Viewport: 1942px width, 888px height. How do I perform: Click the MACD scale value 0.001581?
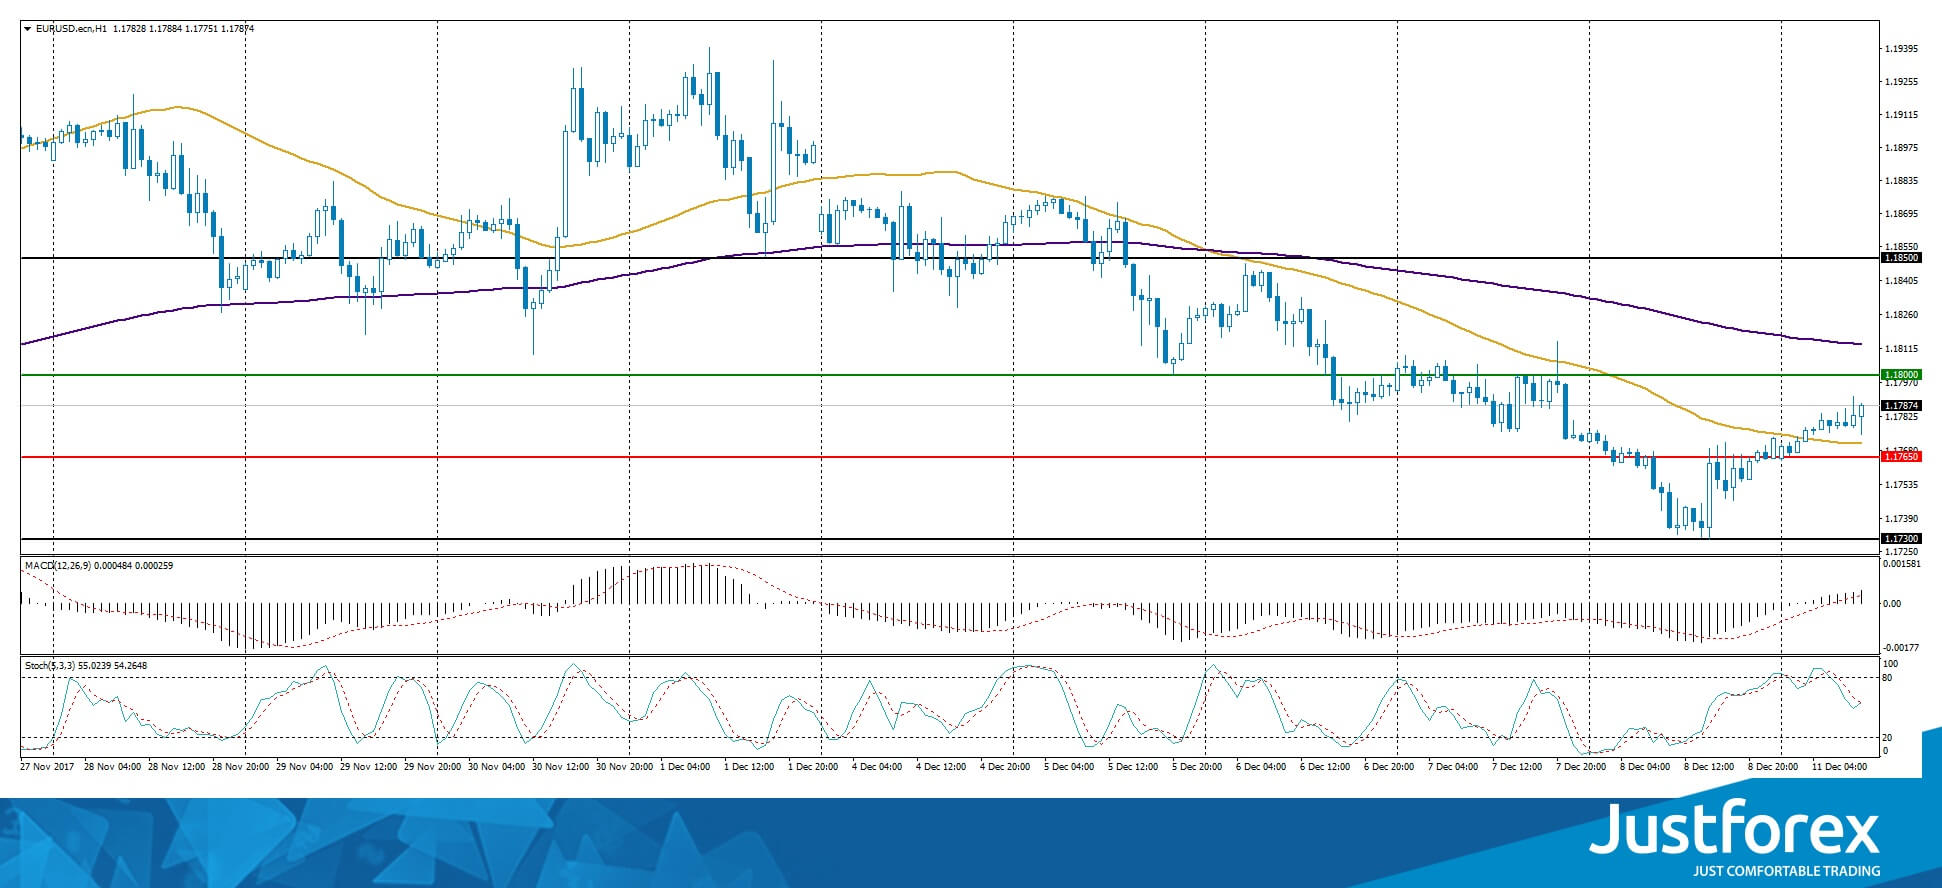1901,564
